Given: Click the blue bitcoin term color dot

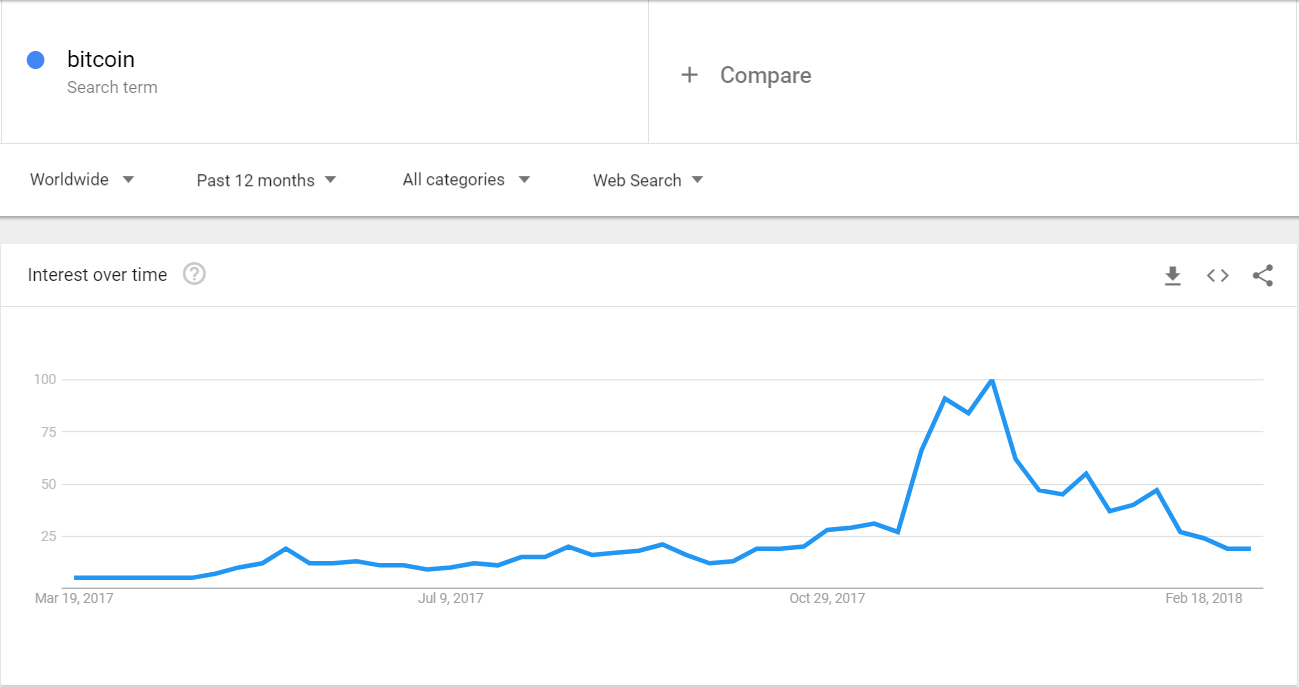Looking at the screenshot, I should 36,60.
